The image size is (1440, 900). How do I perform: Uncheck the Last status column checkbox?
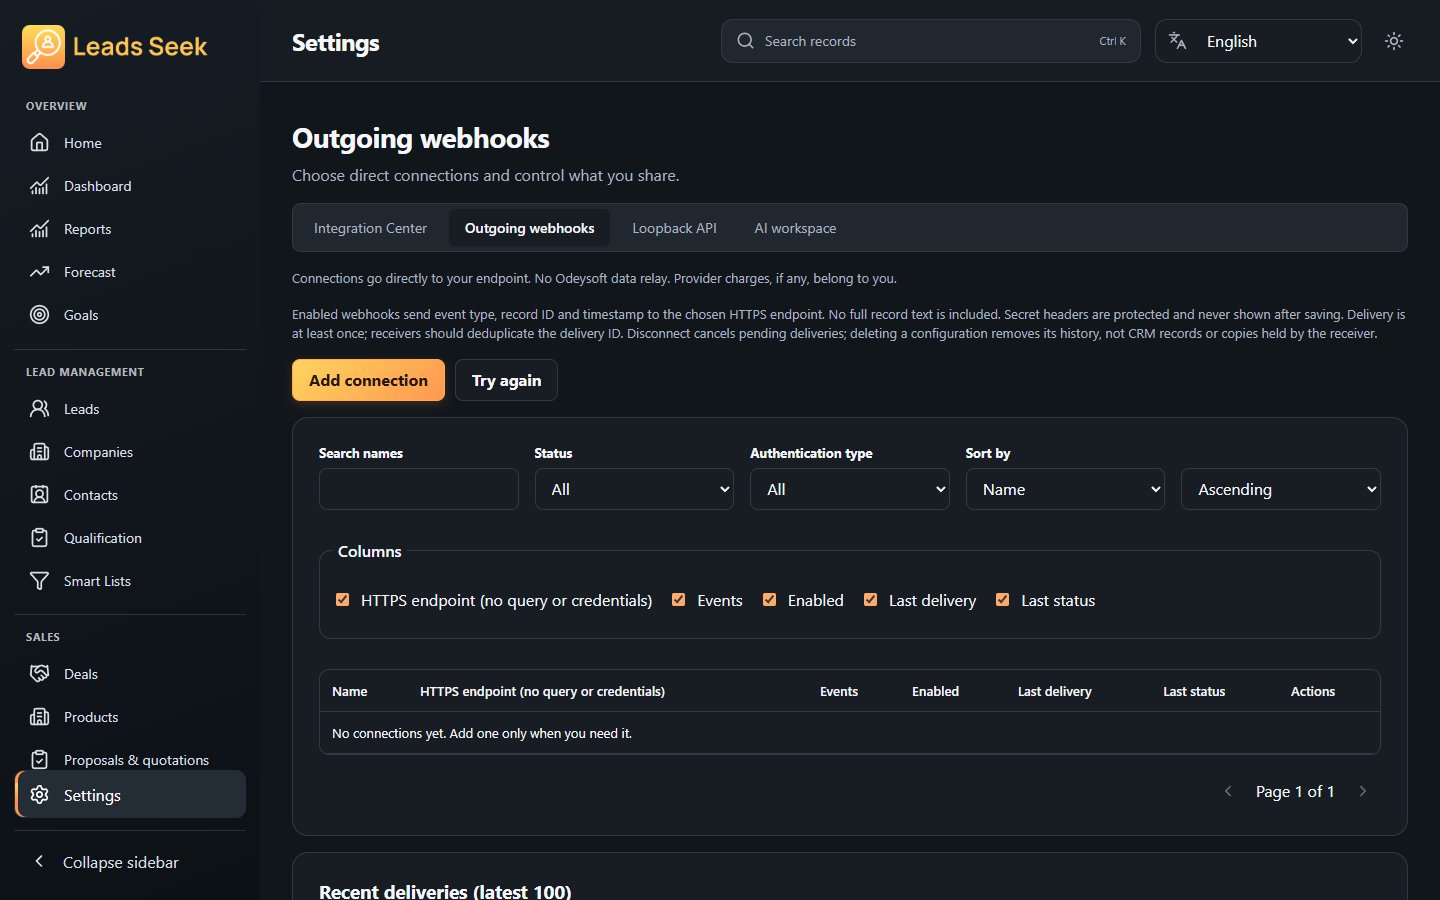coord(1003,600)
